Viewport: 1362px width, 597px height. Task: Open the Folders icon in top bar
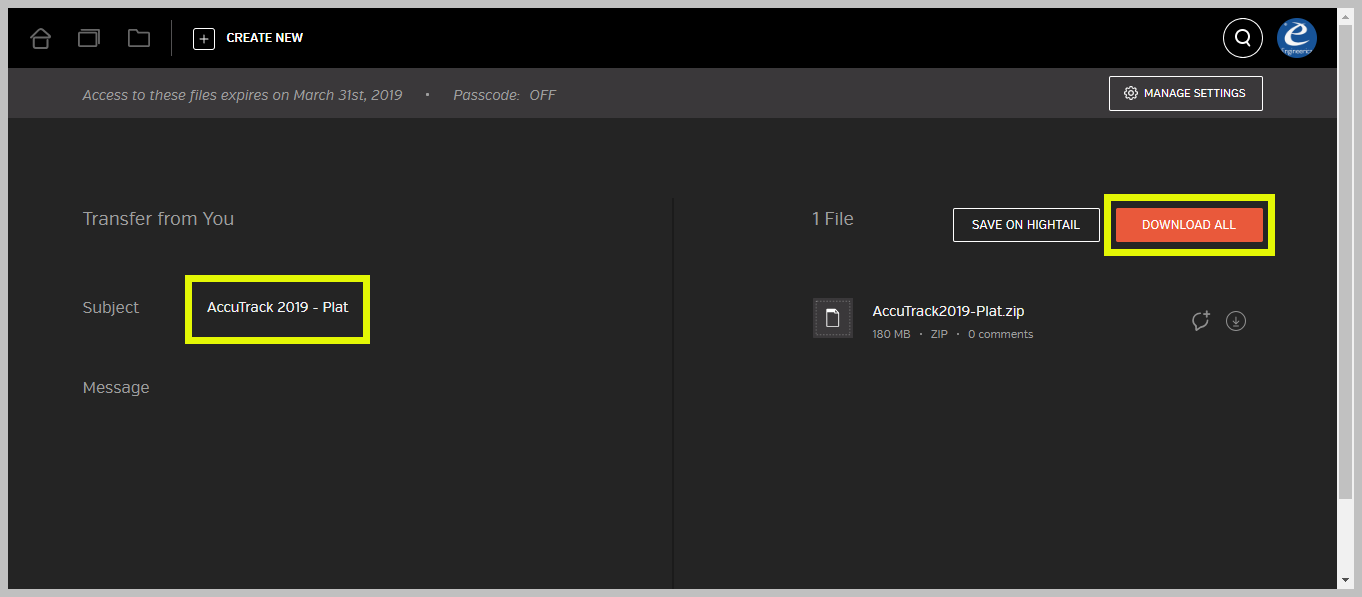point(139,38)
